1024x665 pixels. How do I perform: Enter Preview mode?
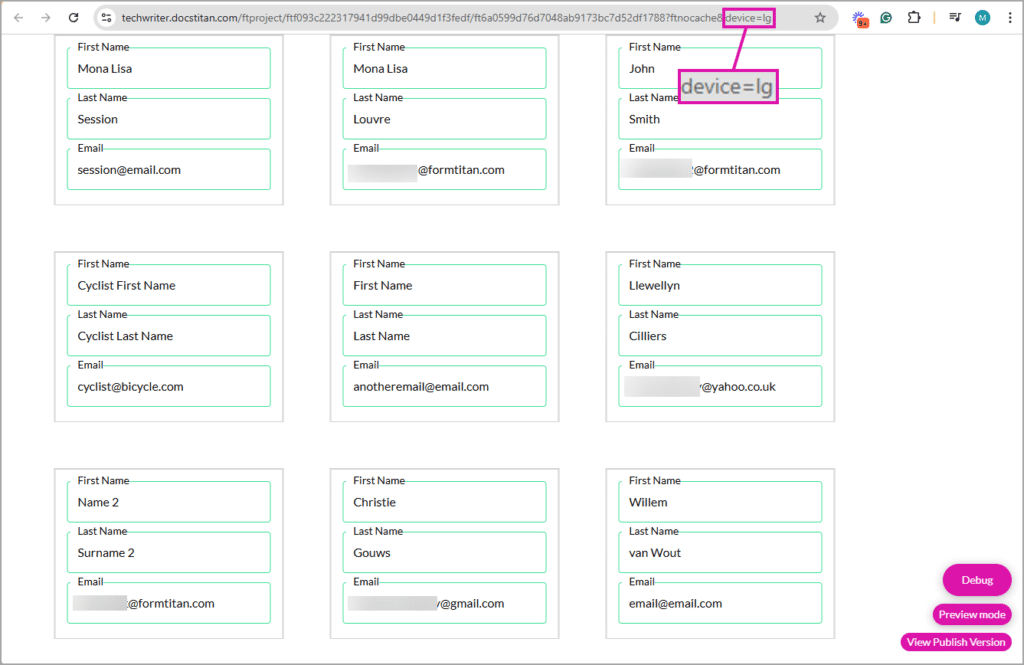(971, 614)
